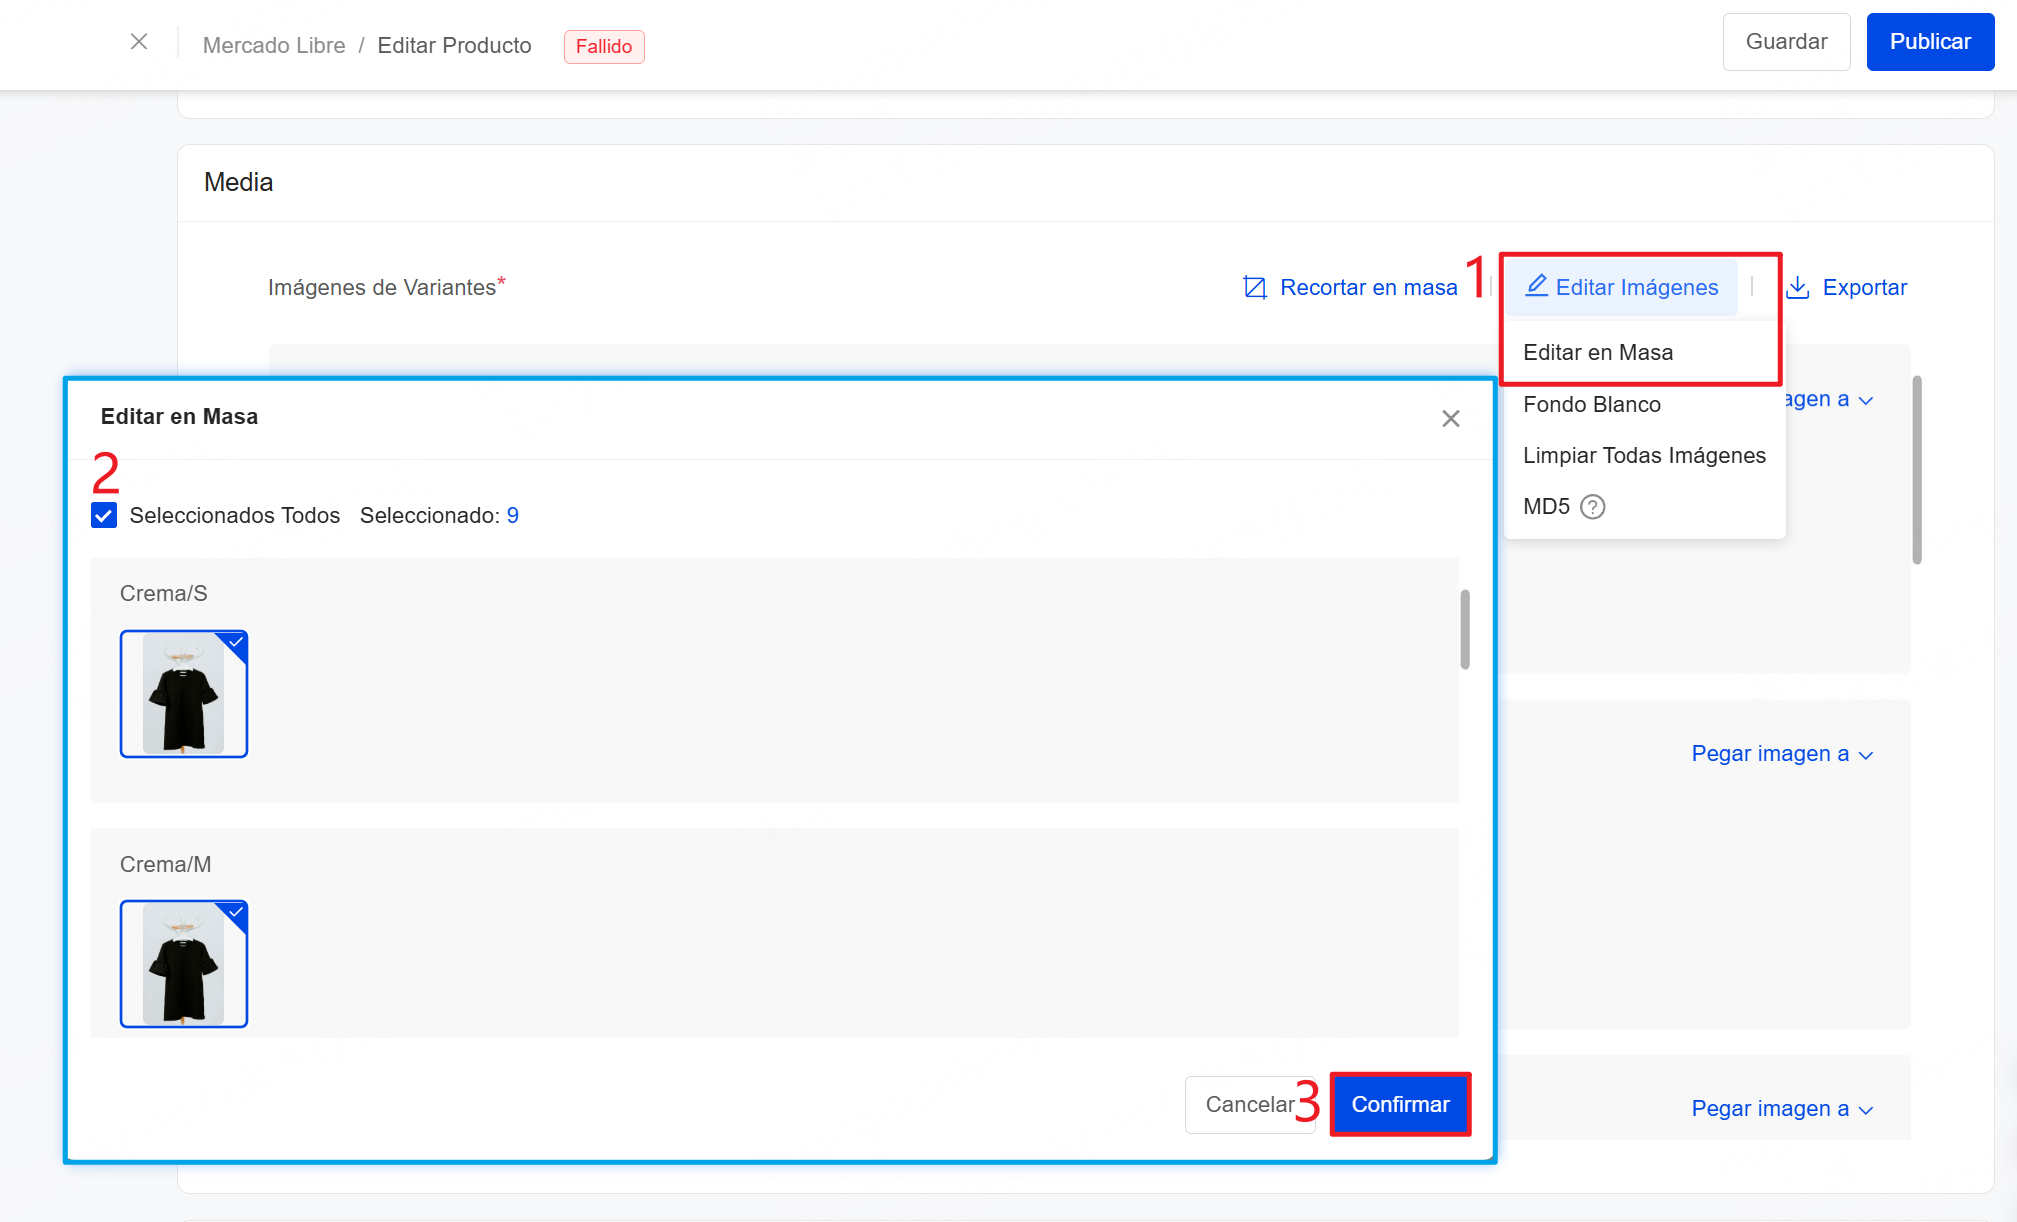The width and height of the screenshot is (2017, 1222).
Task: Select Editar en Masa menu option
Action: point(1597,353)
